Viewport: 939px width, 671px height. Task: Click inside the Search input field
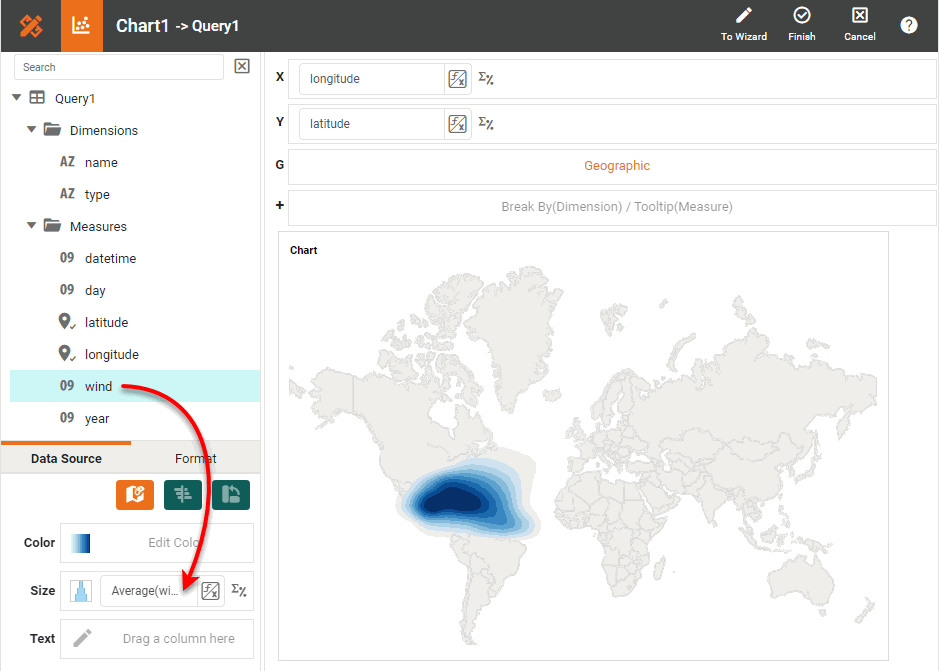pos(118,67)
